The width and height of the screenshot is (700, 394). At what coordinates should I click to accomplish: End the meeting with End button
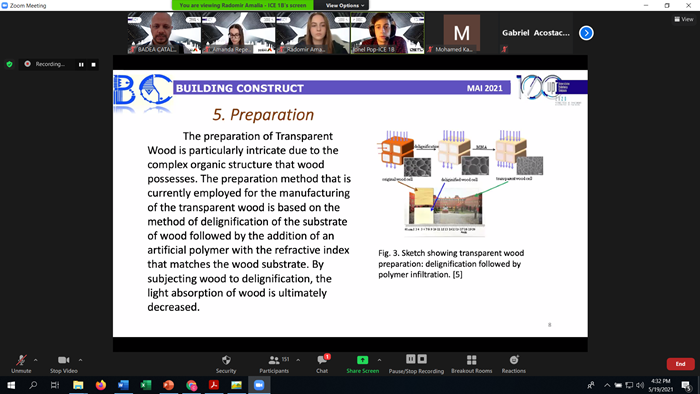(x=680, y=364)
